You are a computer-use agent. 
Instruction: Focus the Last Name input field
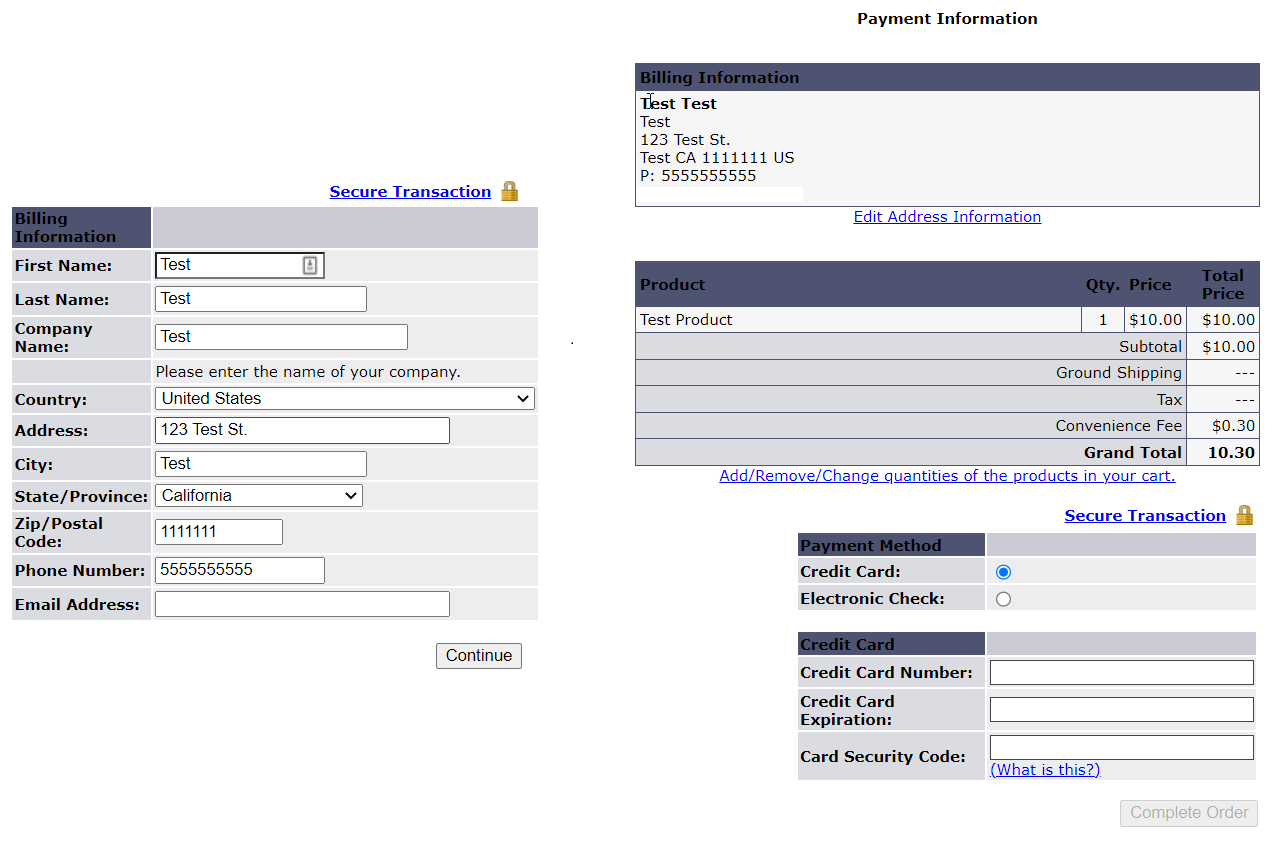[x=261, y=299]
